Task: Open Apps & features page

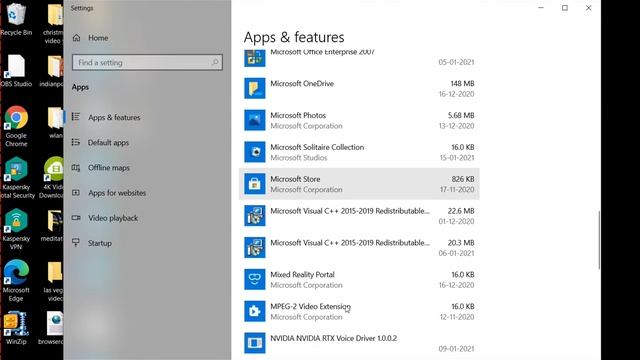Action: pyautogui.click(x=114, y=118)
